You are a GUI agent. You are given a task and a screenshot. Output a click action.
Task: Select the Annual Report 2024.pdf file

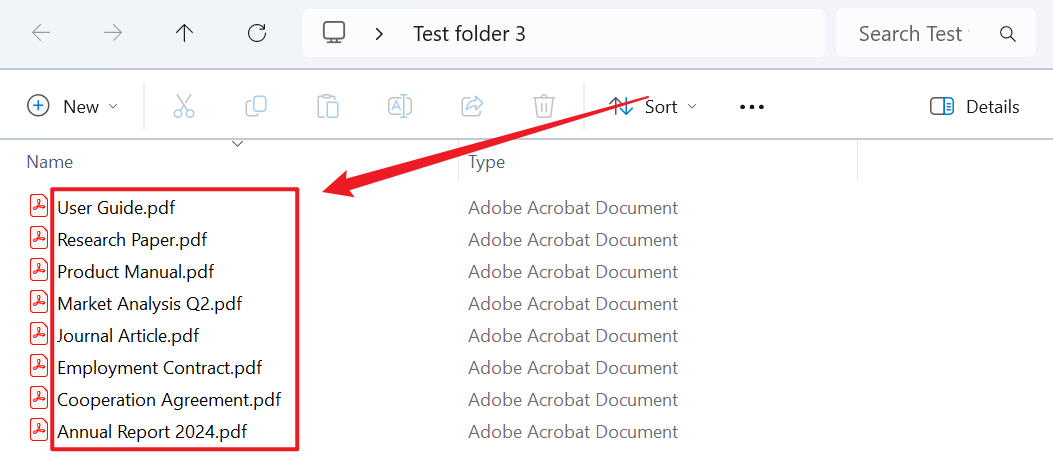(x=151, y=432)
